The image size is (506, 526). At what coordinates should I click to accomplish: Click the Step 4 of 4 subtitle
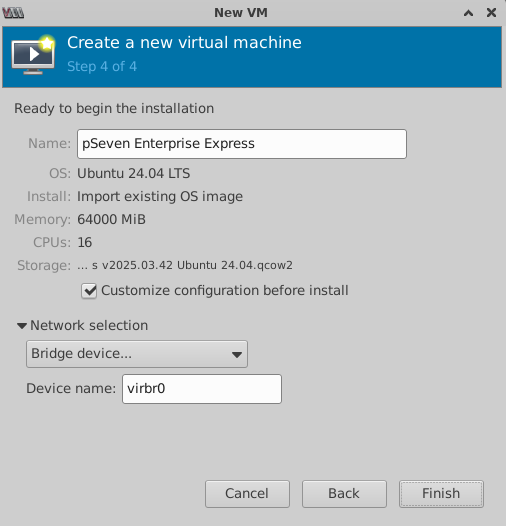click(102, 66)
